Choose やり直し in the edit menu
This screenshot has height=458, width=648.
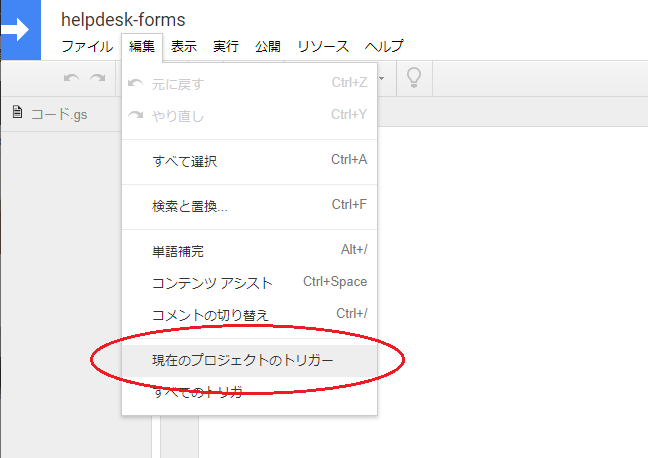tap(250, 116)
